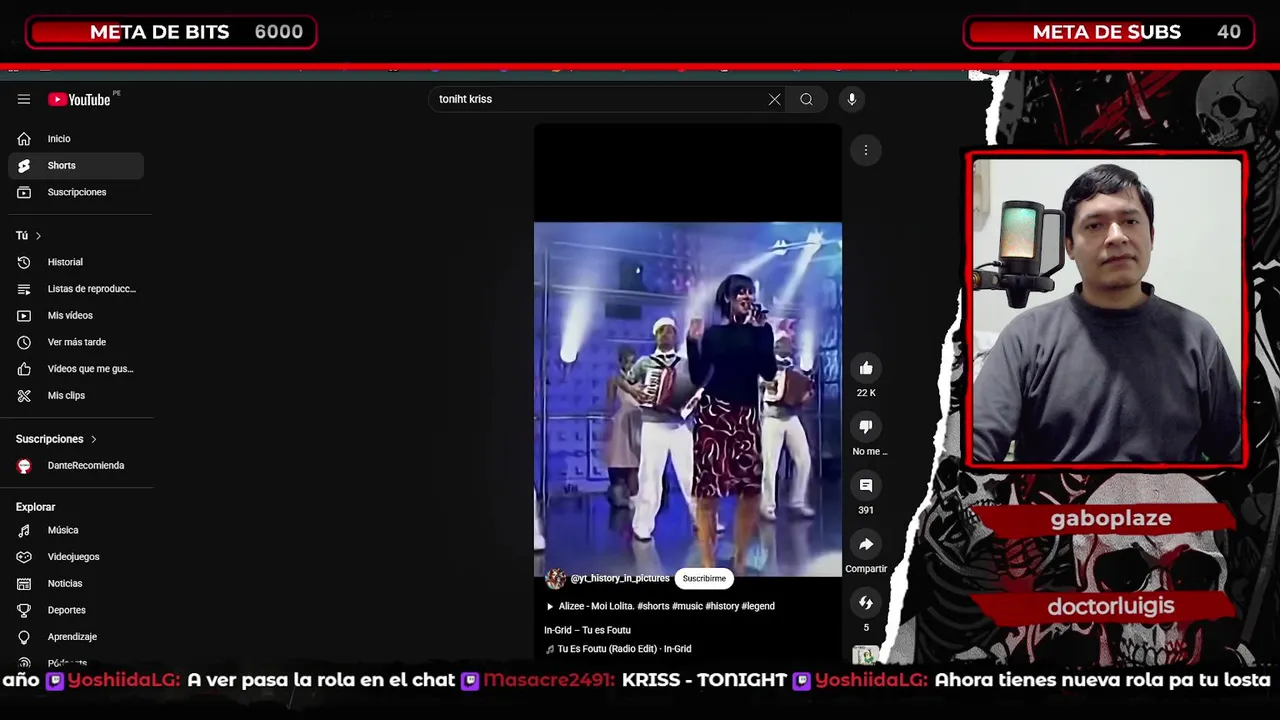Open the remix button showing 5
This screenshot has width=1280, height=720.
tap(866, 603)
